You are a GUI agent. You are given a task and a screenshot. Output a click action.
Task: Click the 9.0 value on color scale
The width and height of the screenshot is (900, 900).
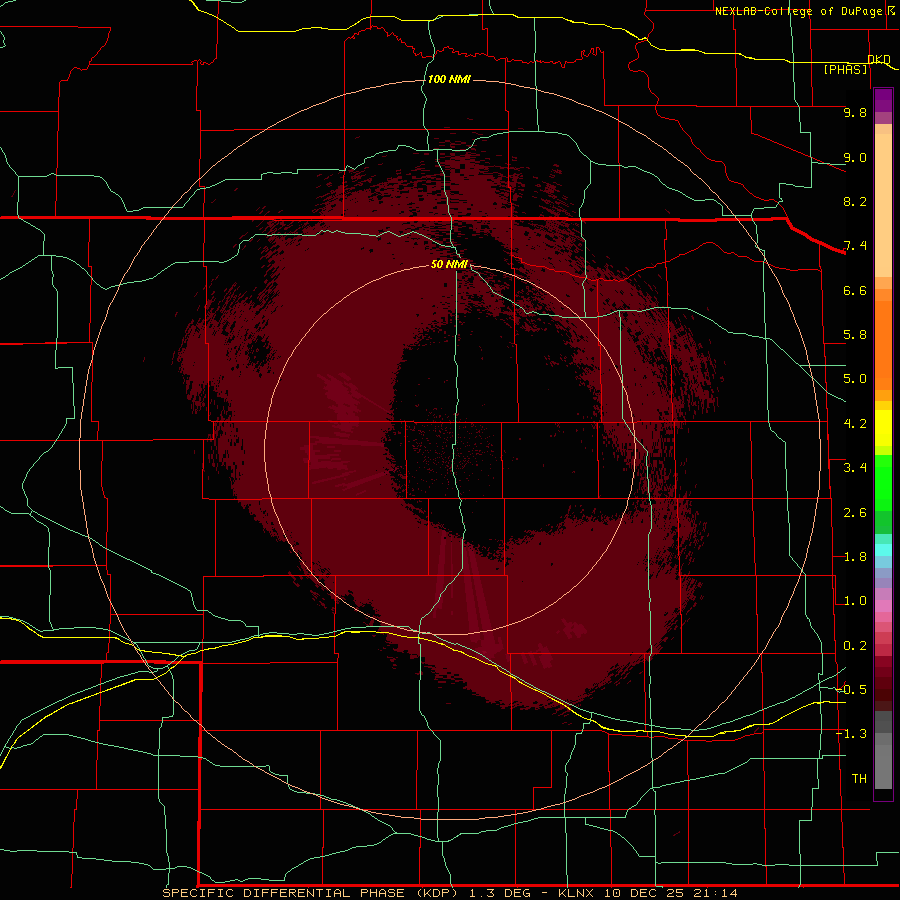pyautogui.click(x=855, y=157)
